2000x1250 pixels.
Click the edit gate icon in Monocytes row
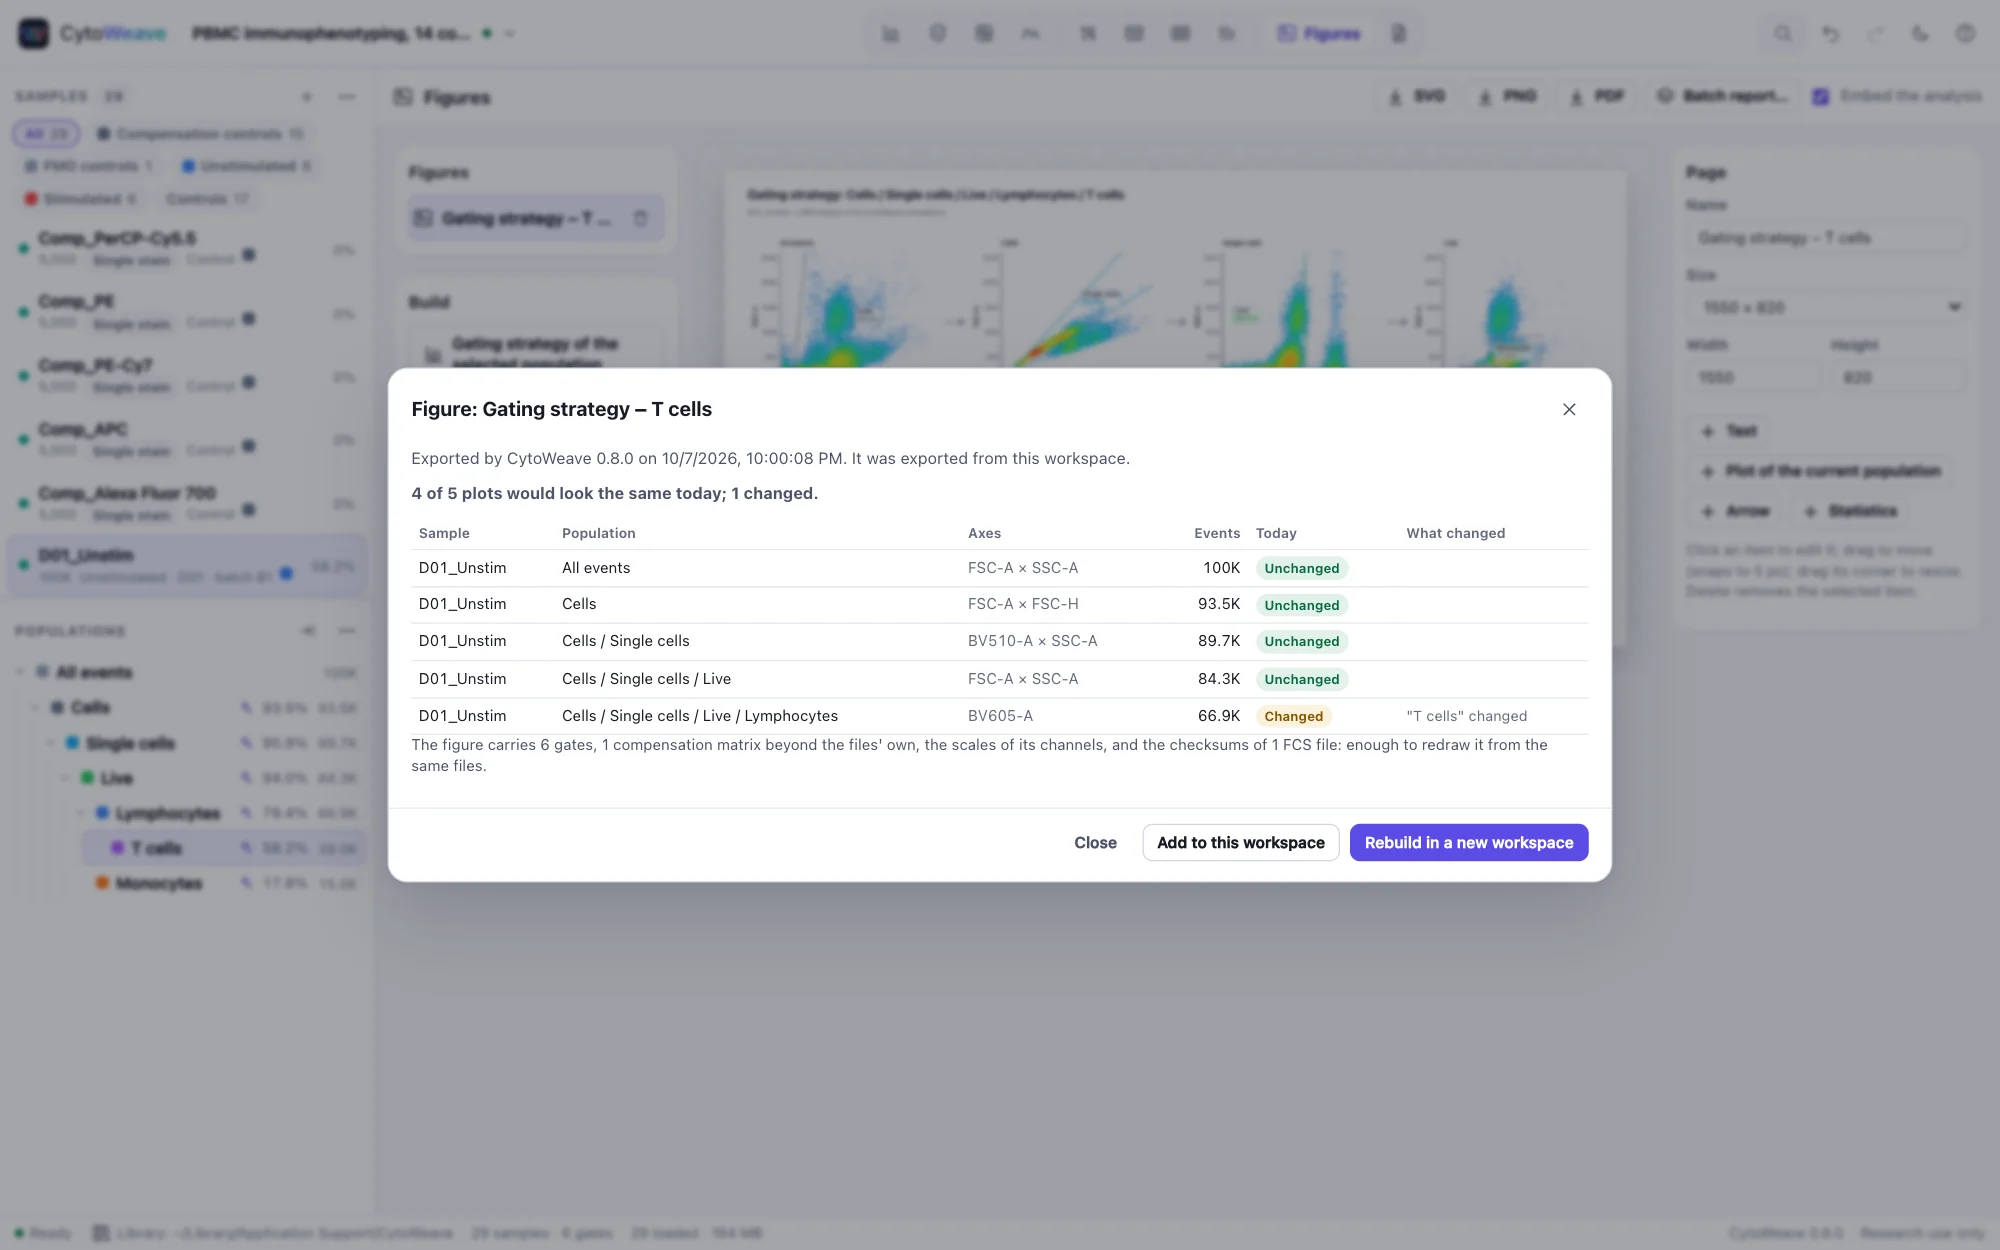coord(246,882)
